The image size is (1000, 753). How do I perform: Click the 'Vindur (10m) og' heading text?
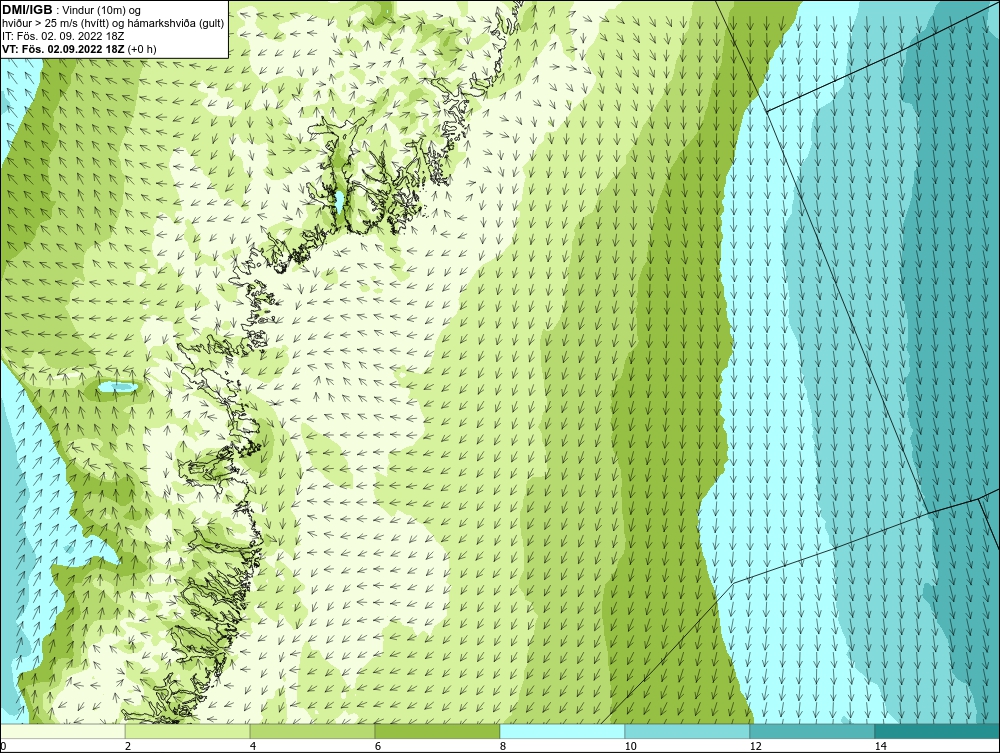pos(103,10)
